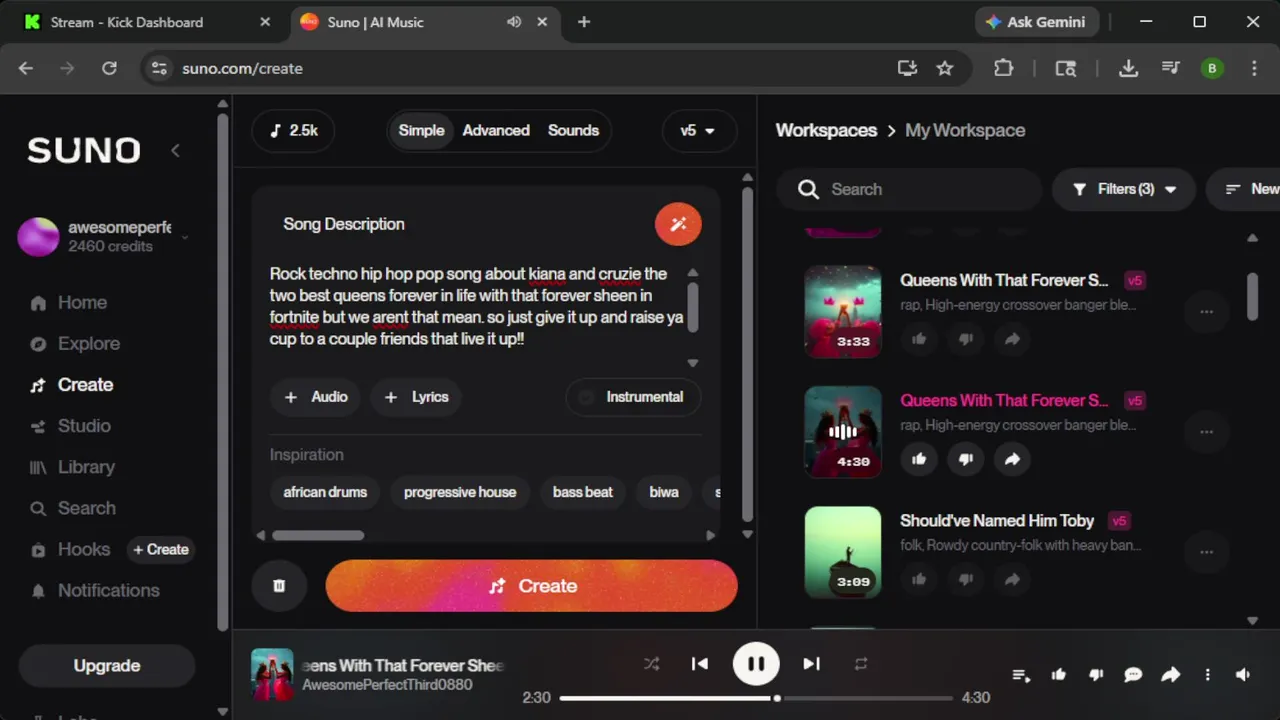Image resolution: width=1280 pixels, height=720 pixels.
Task: Like the 3:33 Queens With That Forever song
Action: (x=919, y=339)
